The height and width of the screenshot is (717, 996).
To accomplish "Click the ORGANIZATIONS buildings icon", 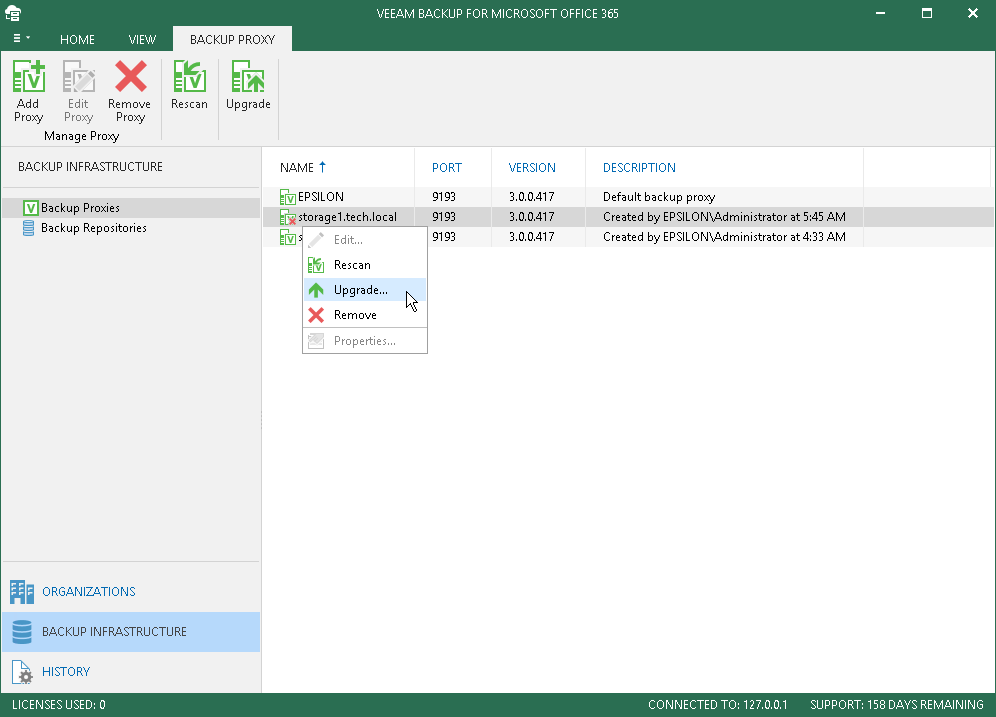I will (22, 592).
